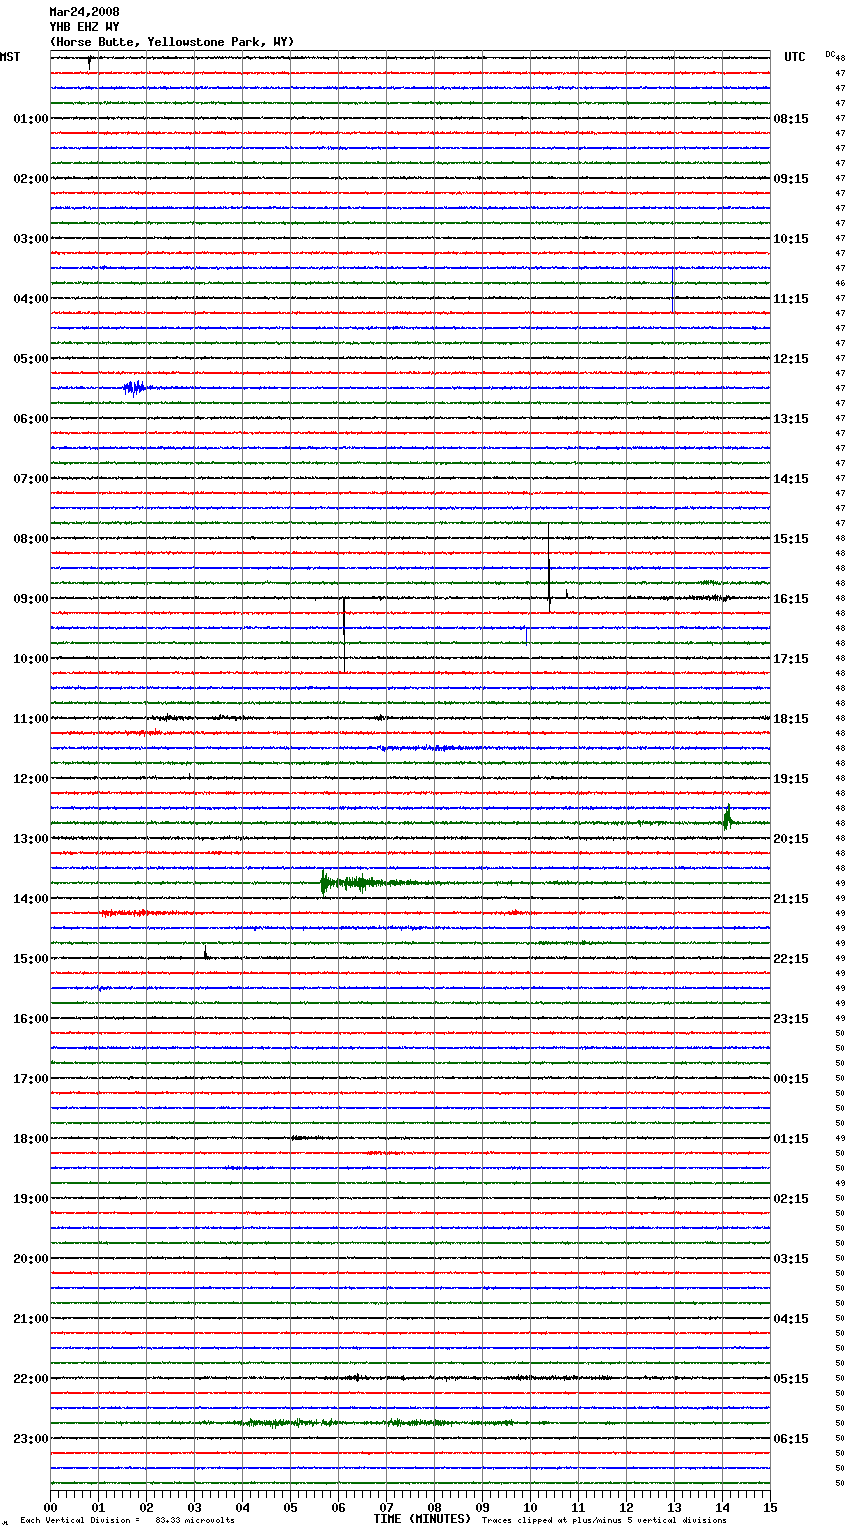This screenshot has width=850, height=1534.
Task: Click the 18:15 UTC time label
Action: [x=791, y=719]
